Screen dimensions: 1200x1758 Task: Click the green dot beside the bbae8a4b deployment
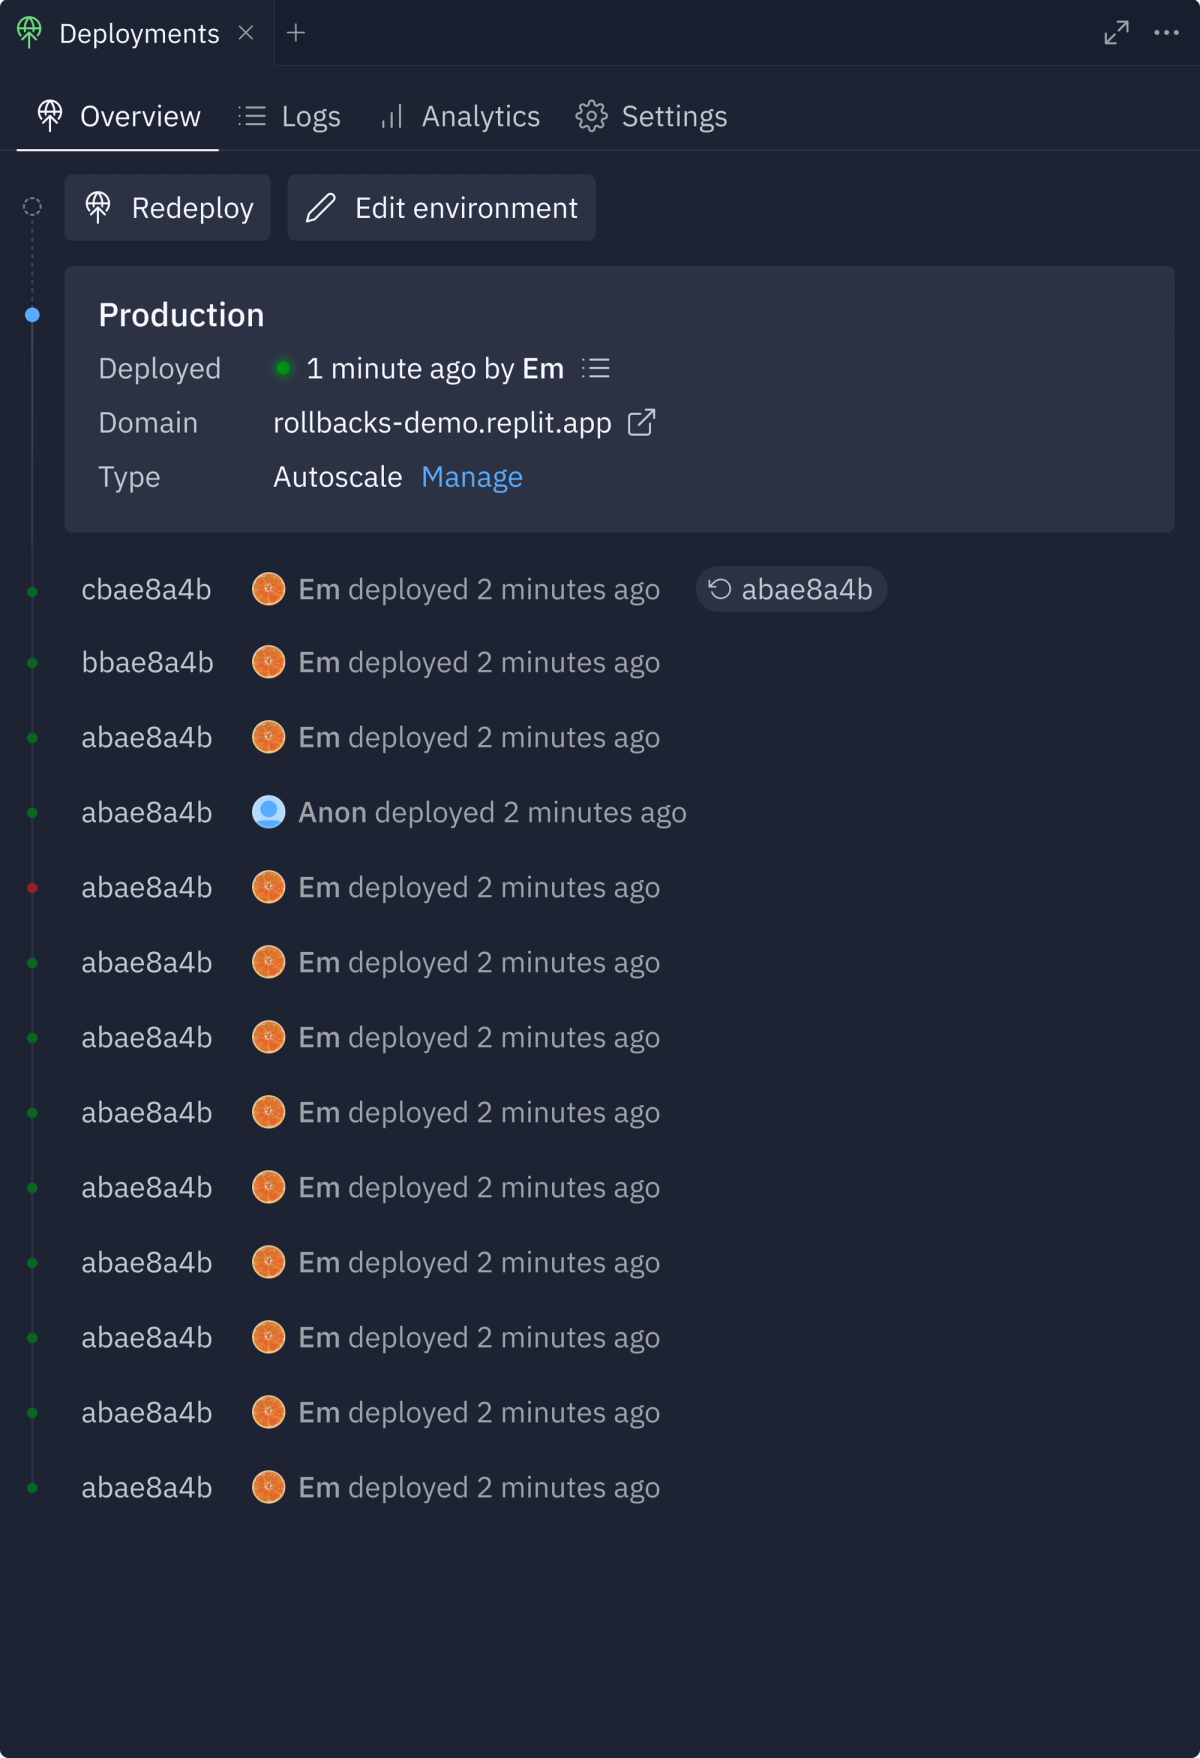tap(30, 662)
